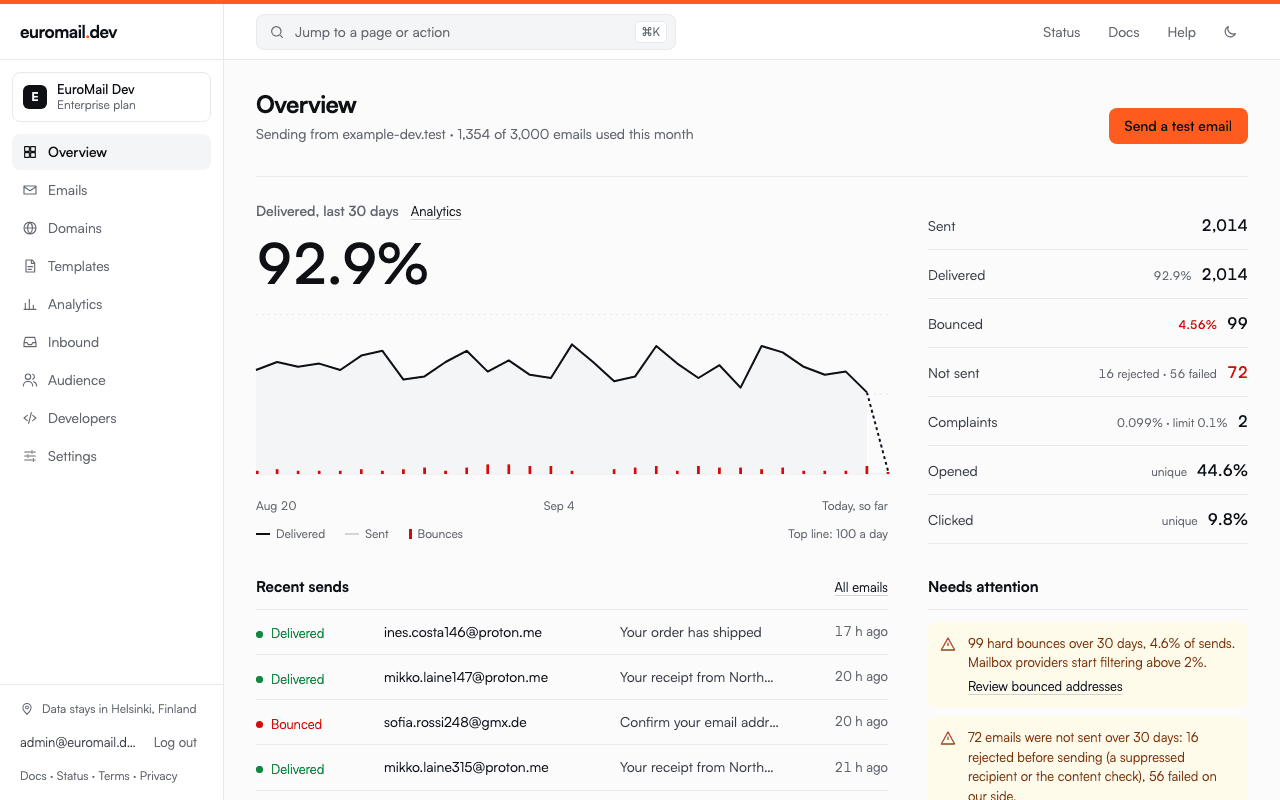This screenshot has width=1280, height=800.
Task: Click the Emails envelope icon
Action: [30, 190]
